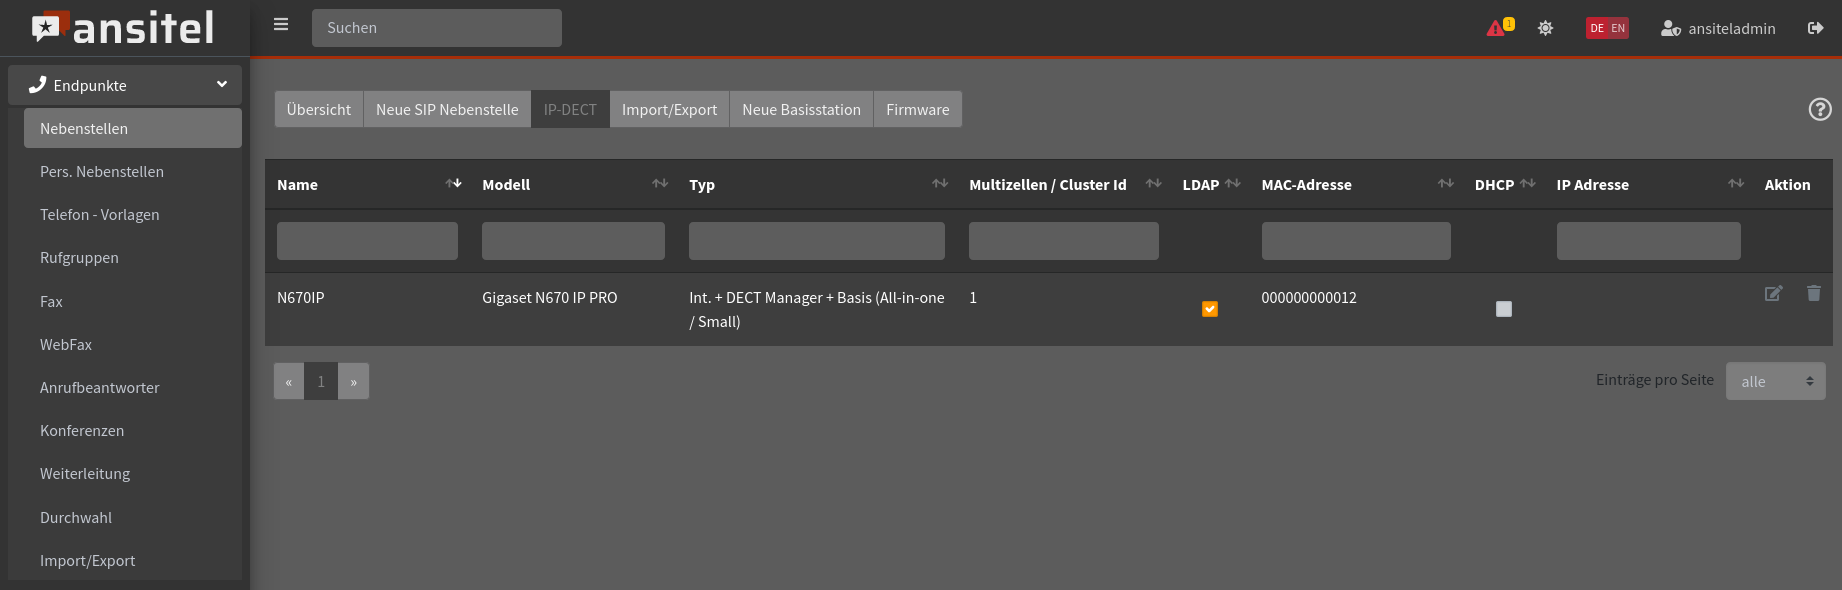Go to Rufgruppen in the sidebar

79,258
